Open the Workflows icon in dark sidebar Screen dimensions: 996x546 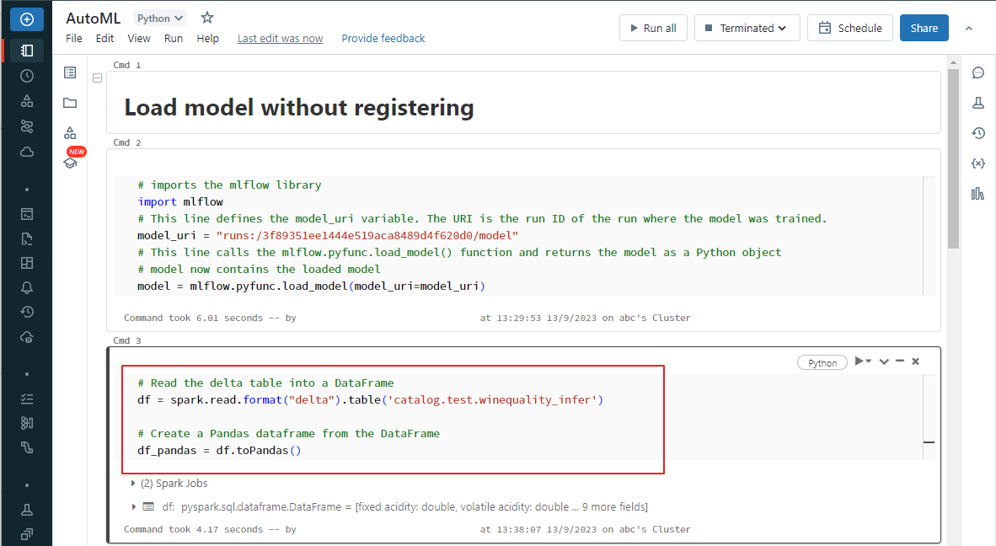[x=27, y=126]
